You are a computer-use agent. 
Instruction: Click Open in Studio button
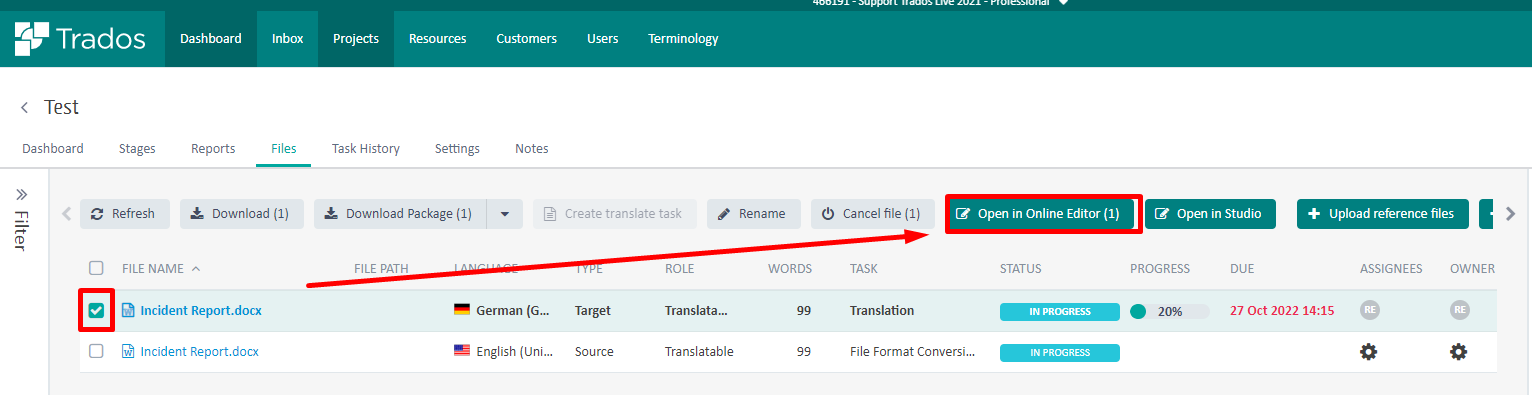pyautogui.click(x=1210, y=213)
